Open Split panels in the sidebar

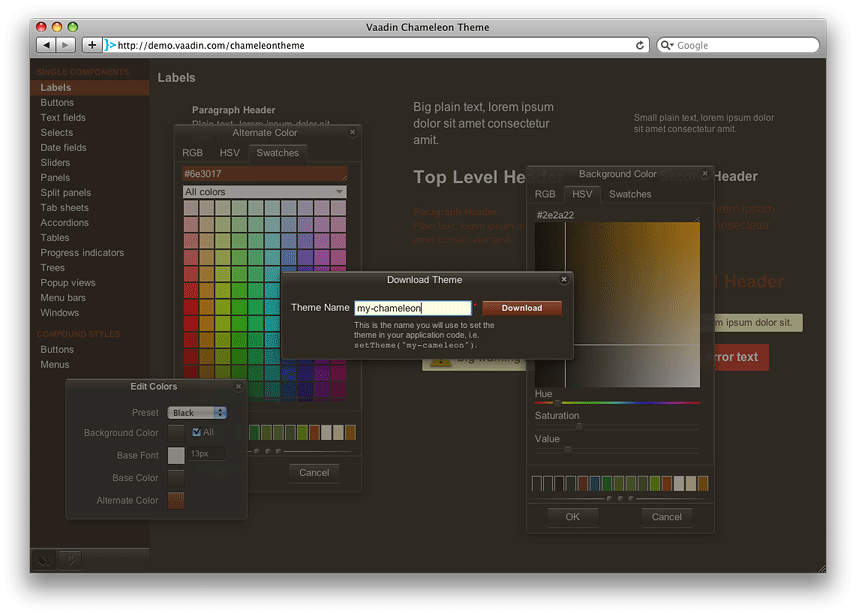66,193
